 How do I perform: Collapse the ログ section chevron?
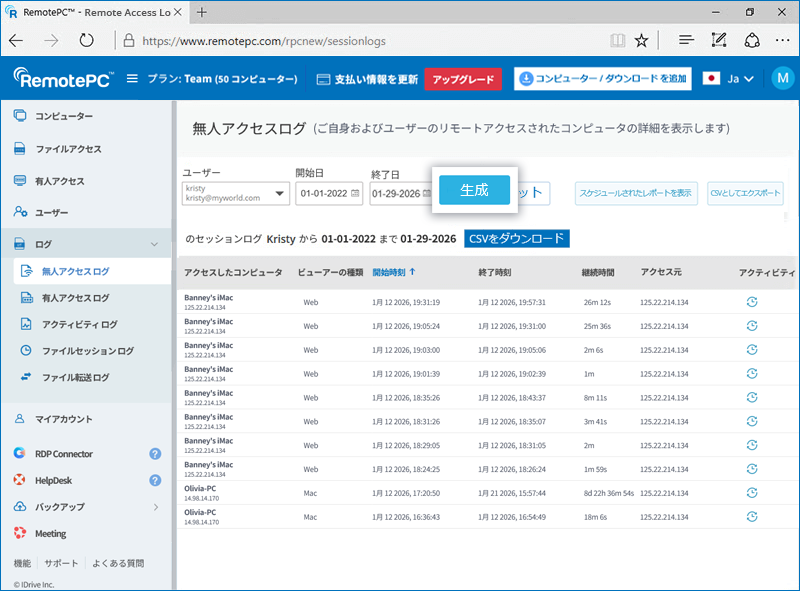tap(156, 242)
